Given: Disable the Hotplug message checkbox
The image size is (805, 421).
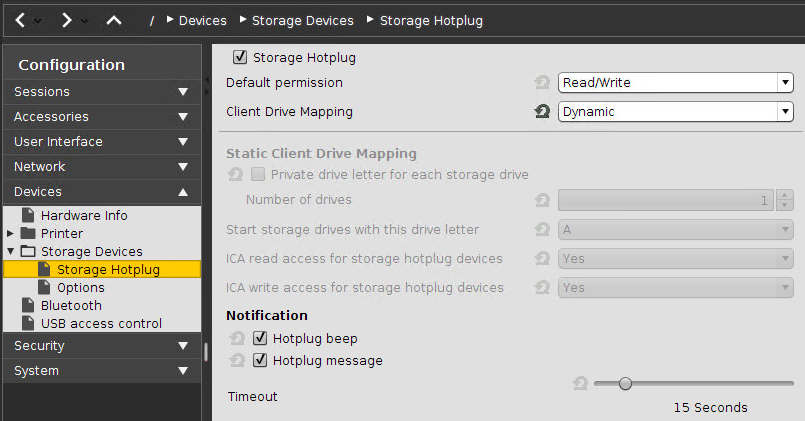Looking at the screenshot, I should click(x=260, y=361).
